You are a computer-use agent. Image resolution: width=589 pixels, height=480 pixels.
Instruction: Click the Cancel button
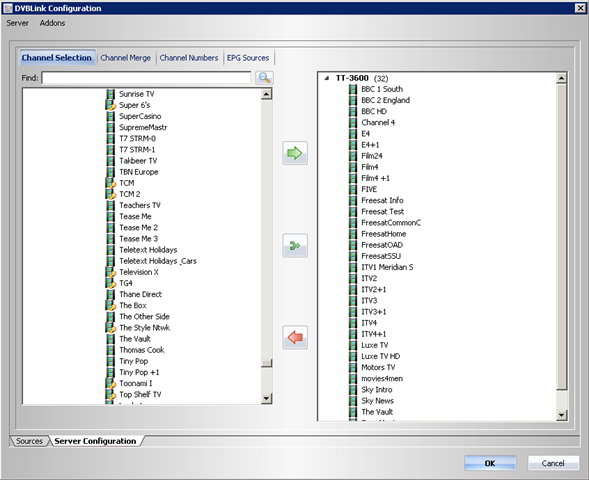(x=553, y=463)
